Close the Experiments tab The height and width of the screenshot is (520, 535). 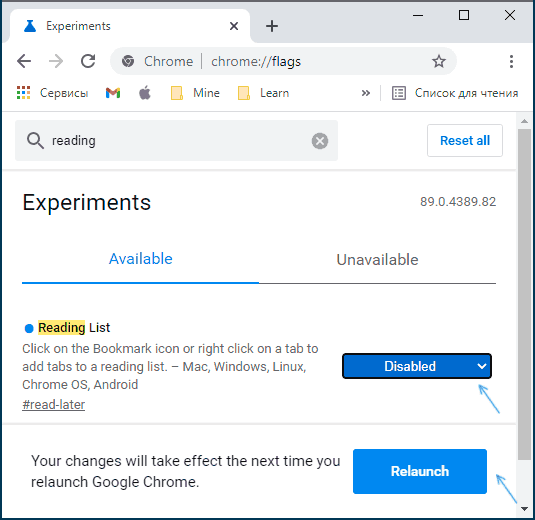234,26
